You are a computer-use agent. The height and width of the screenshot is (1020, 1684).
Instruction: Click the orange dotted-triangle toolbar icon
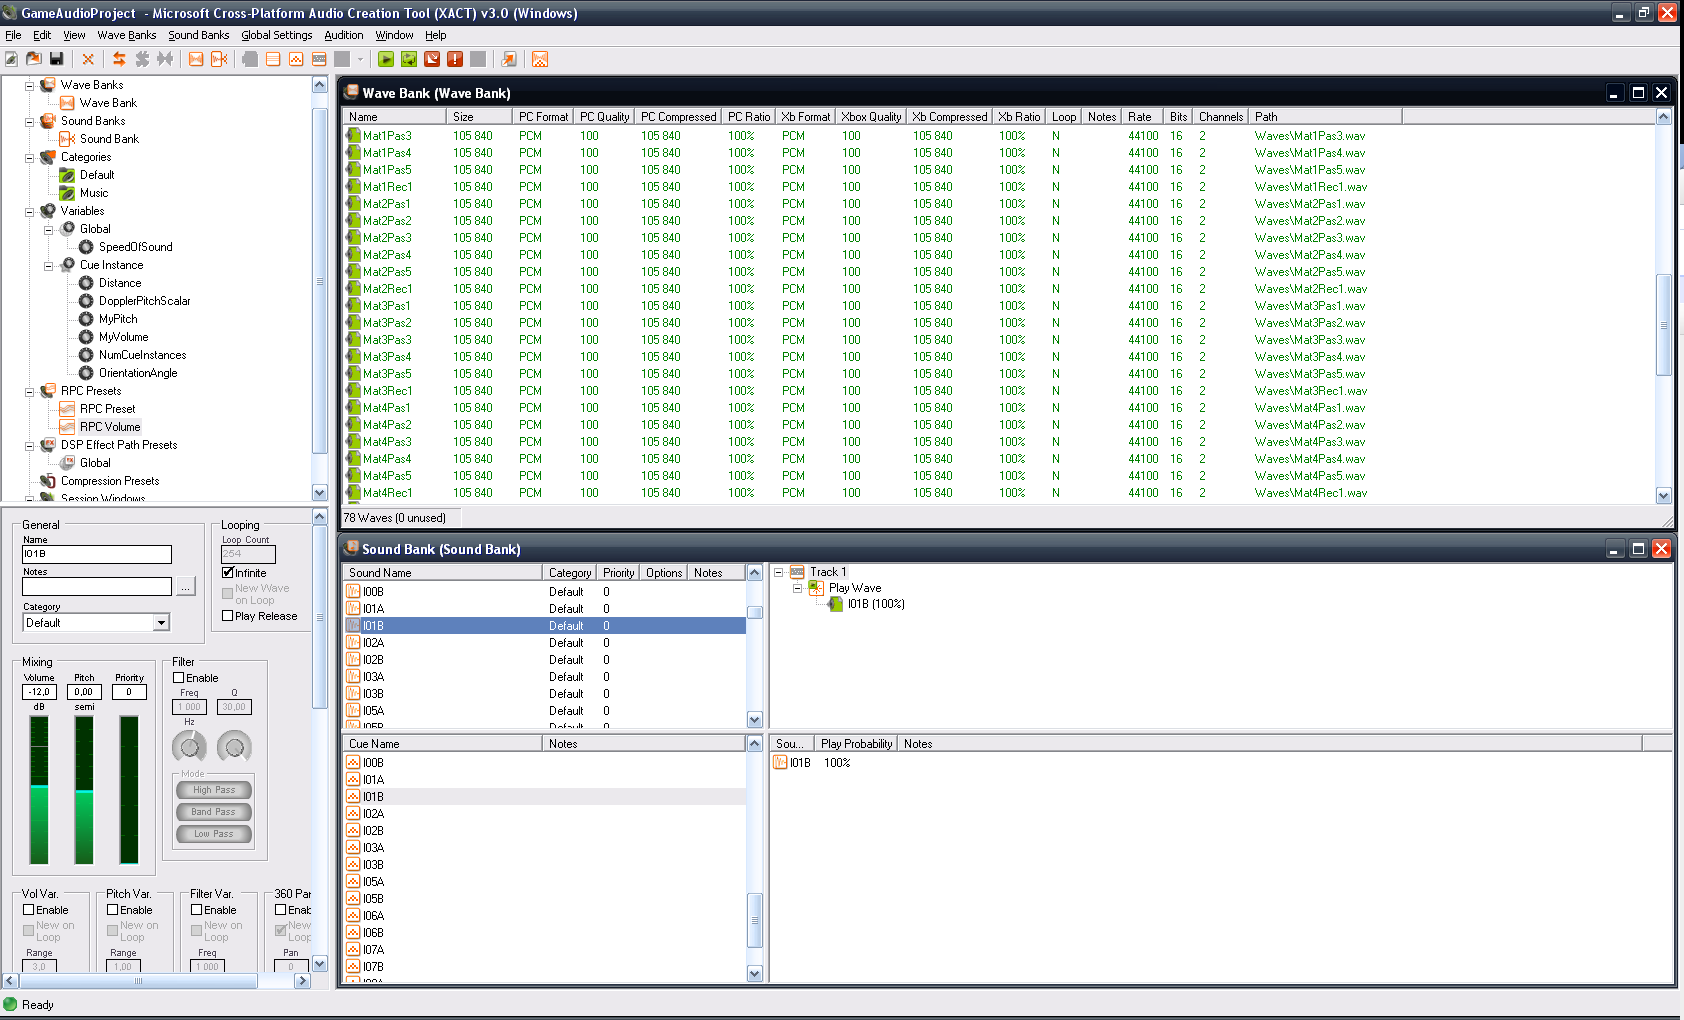tap(296, 59)
